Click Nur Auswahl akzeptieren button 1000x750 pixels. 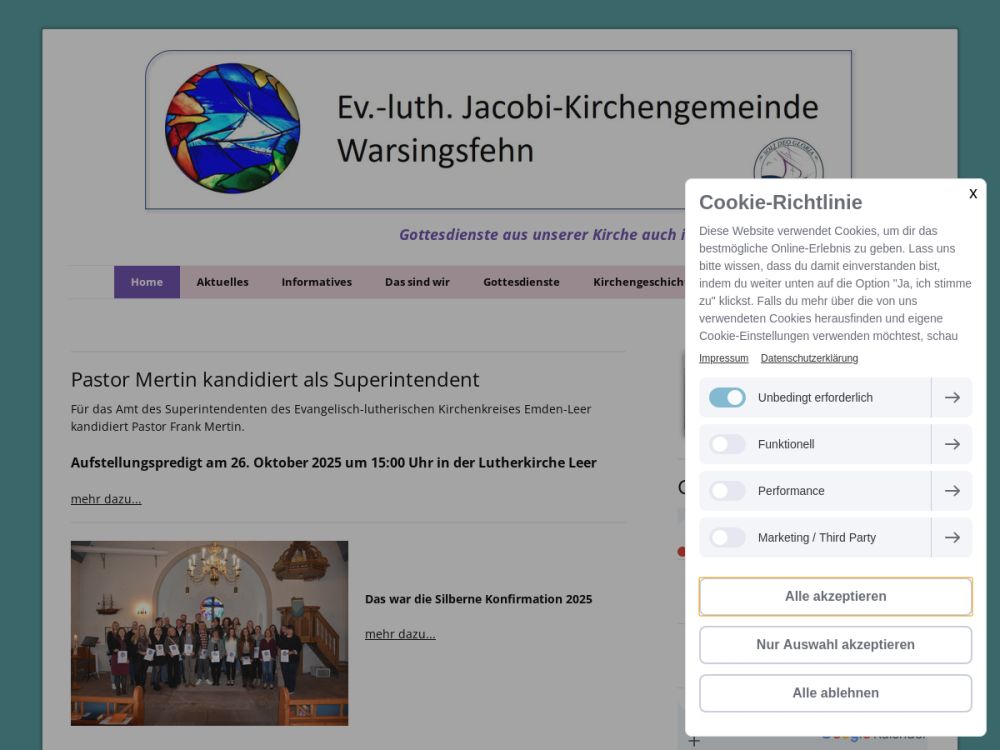[x=835, y=645]
